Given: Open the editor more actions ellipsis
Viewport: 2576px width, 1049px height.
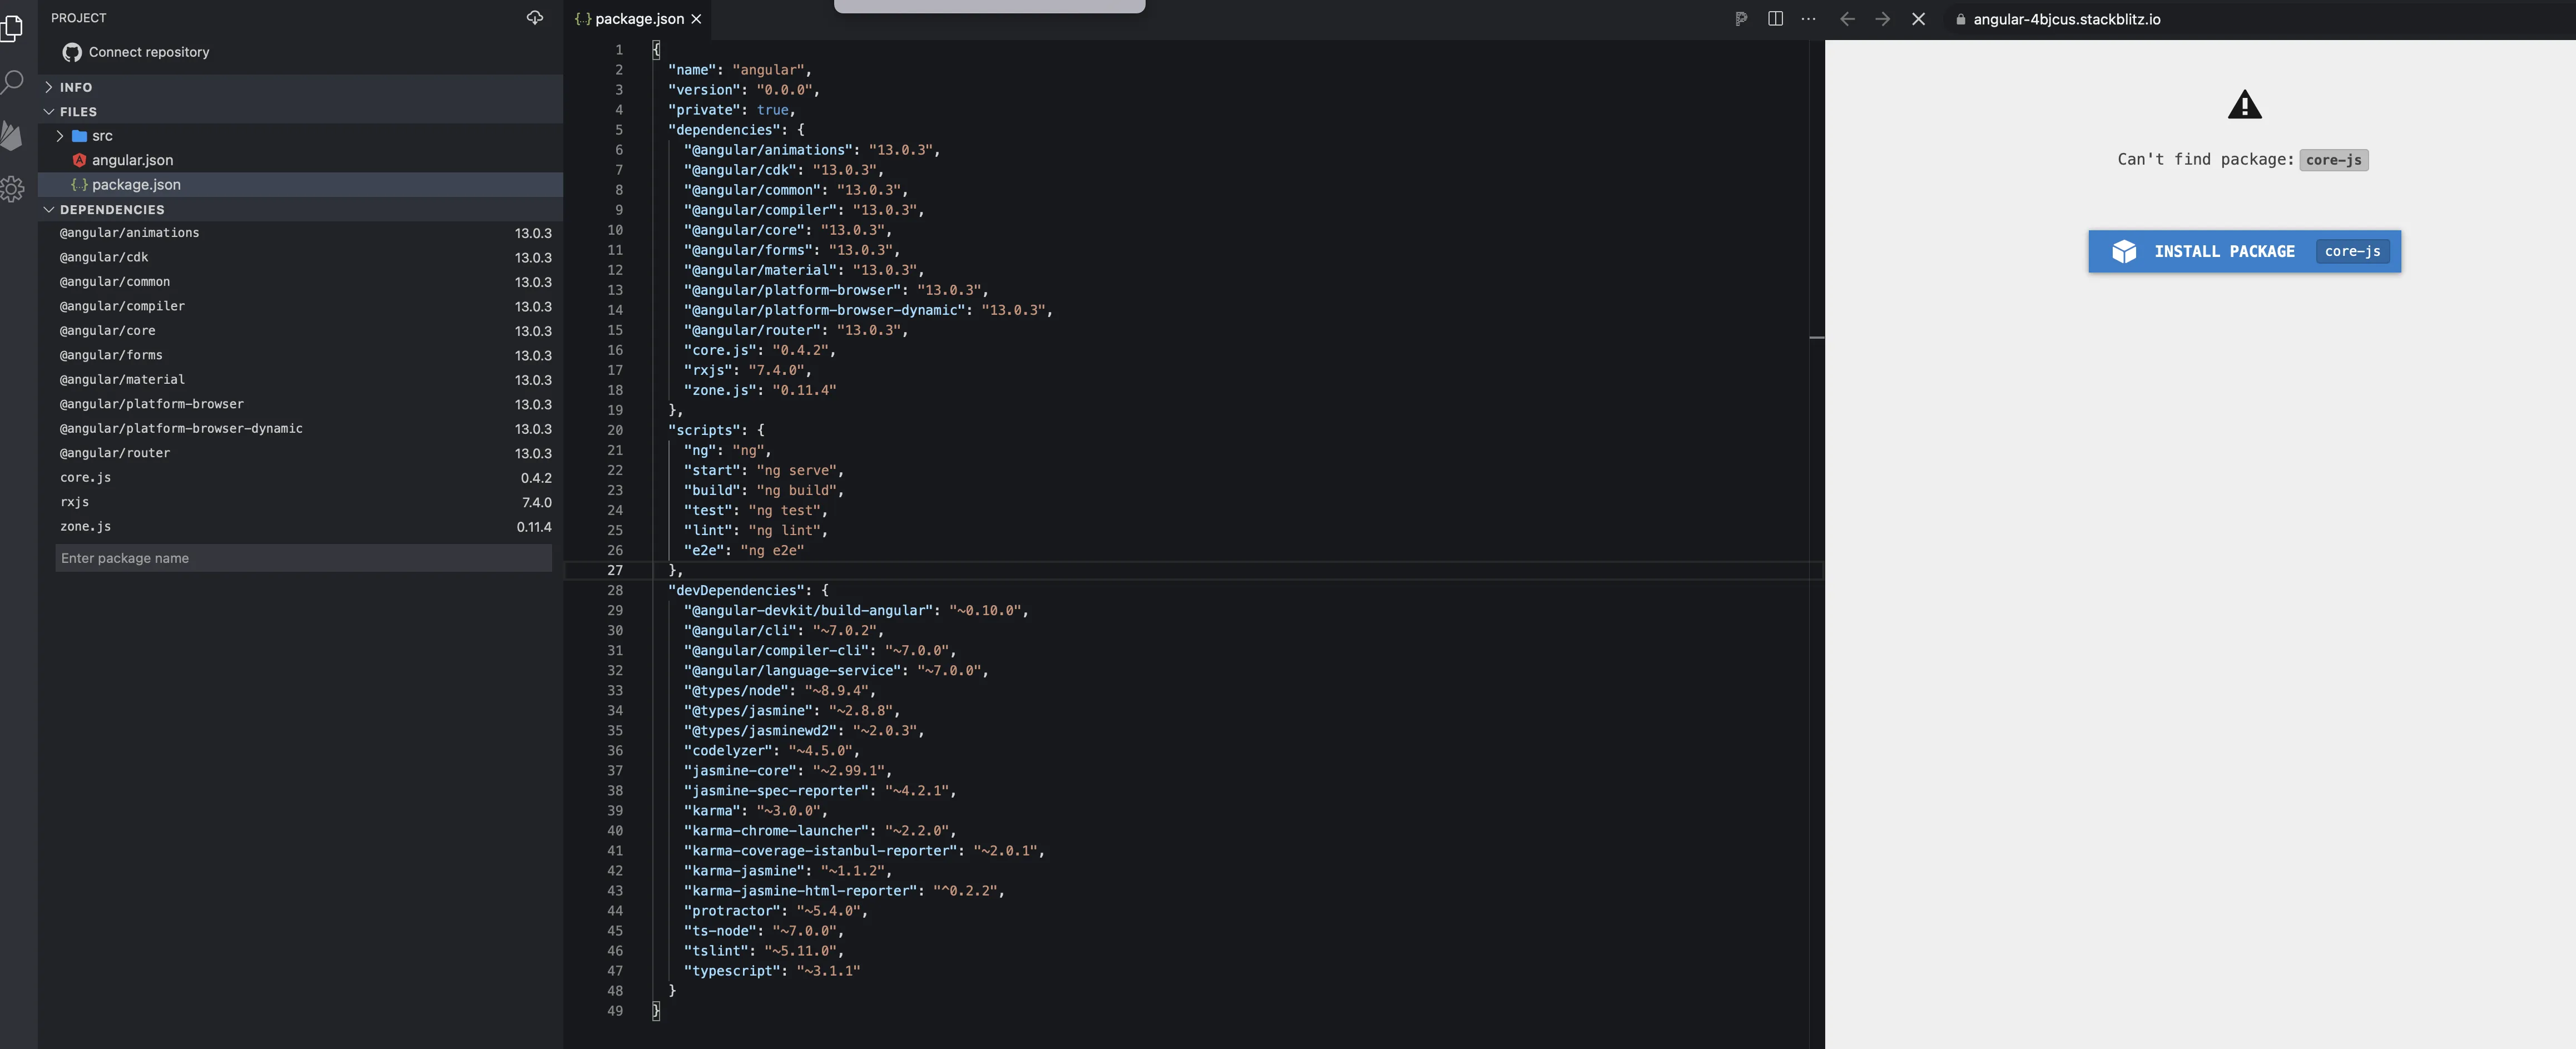Looking at the screenshot, I should tap(1808, 19).
